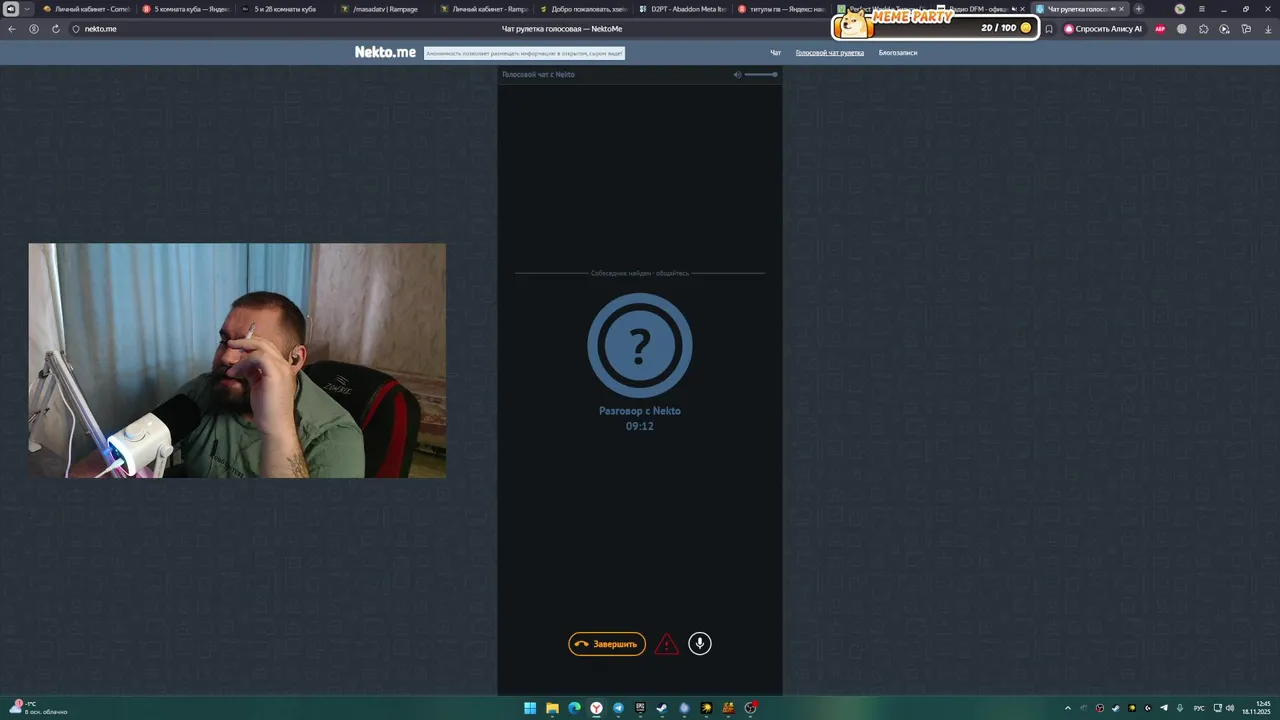This screenshot has width=1280, height=720.
Task: Open the browser extensions puzzle icon
Action: click(1203, 29)
